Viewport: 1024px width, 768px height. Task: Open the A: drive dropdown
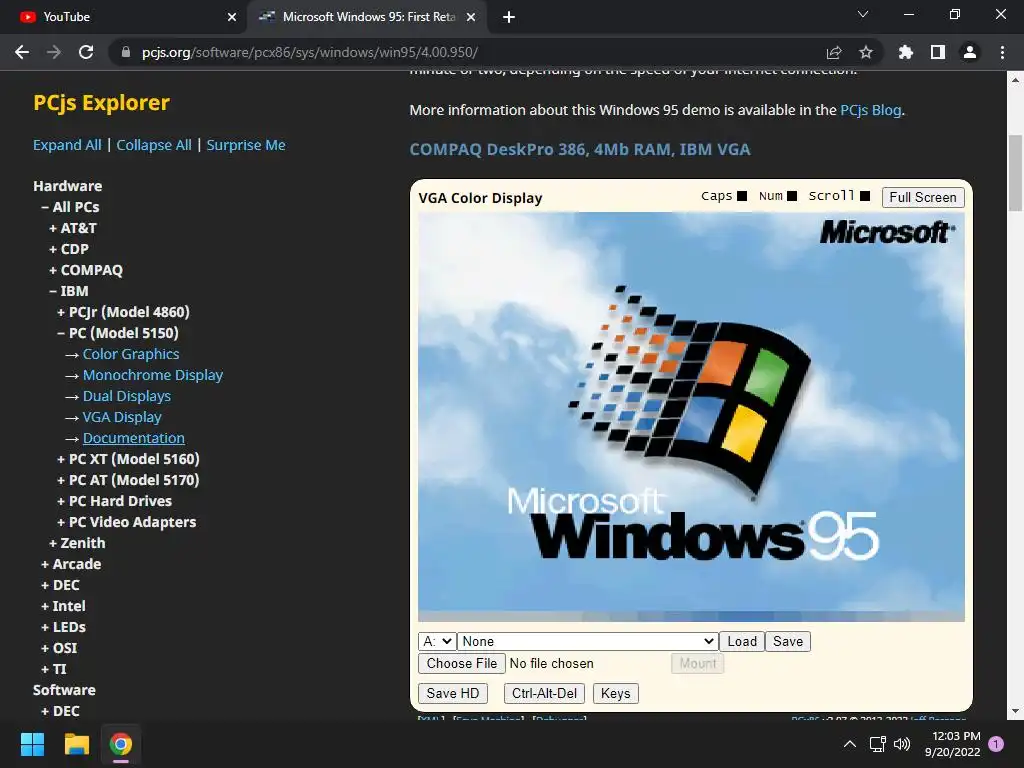[x=437, y=641]
